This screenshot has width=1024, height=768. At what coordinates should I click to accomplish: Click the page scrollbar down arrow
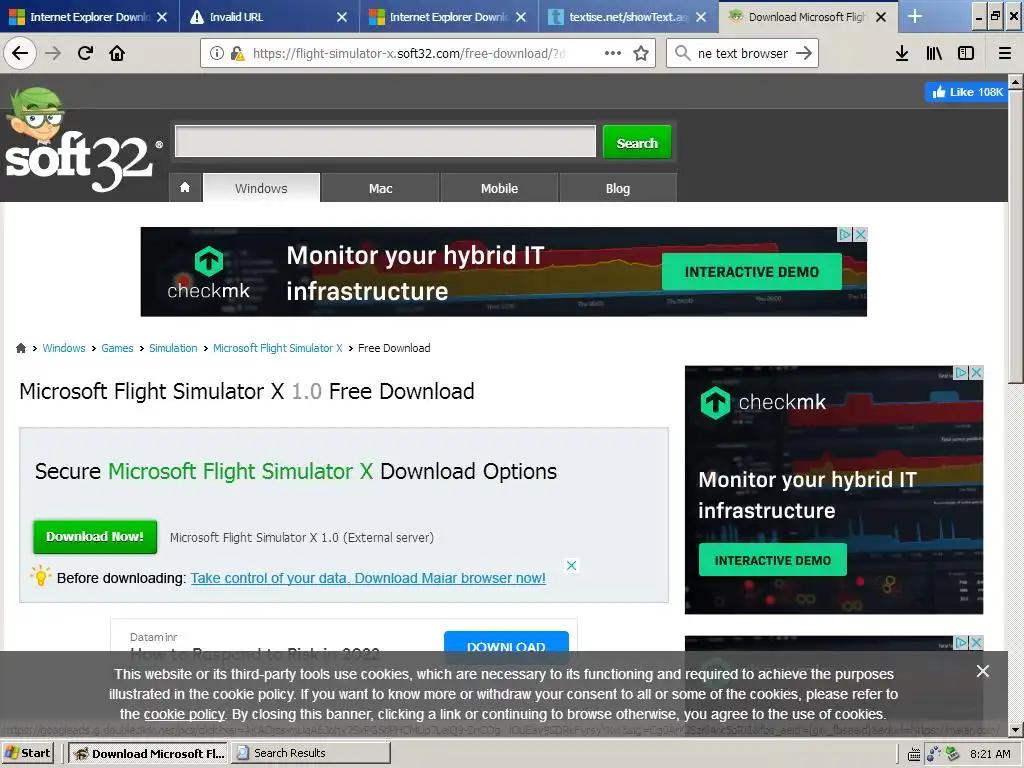tap(1016, 729)
